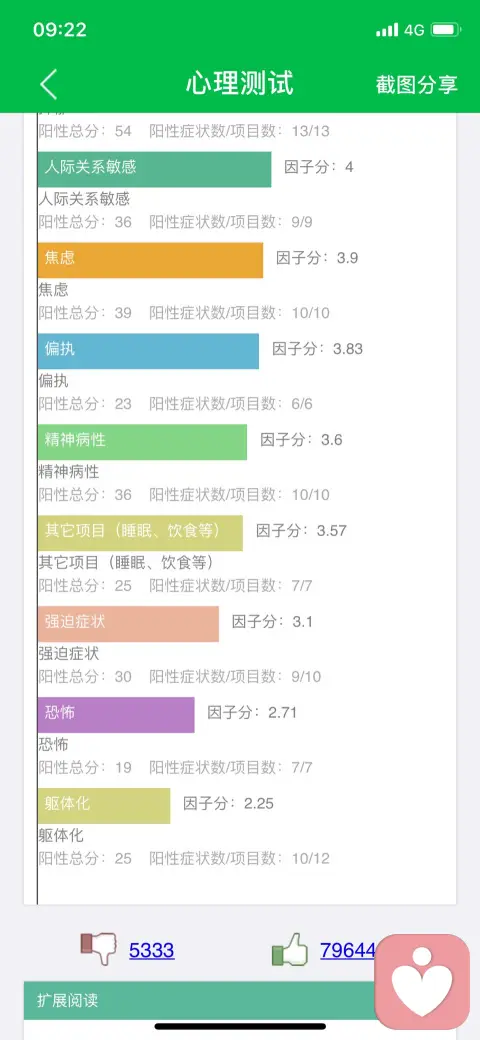Tap the 因子分：3.83 score text
Screen dimensions: 480x1040
(x=318, y=349)
